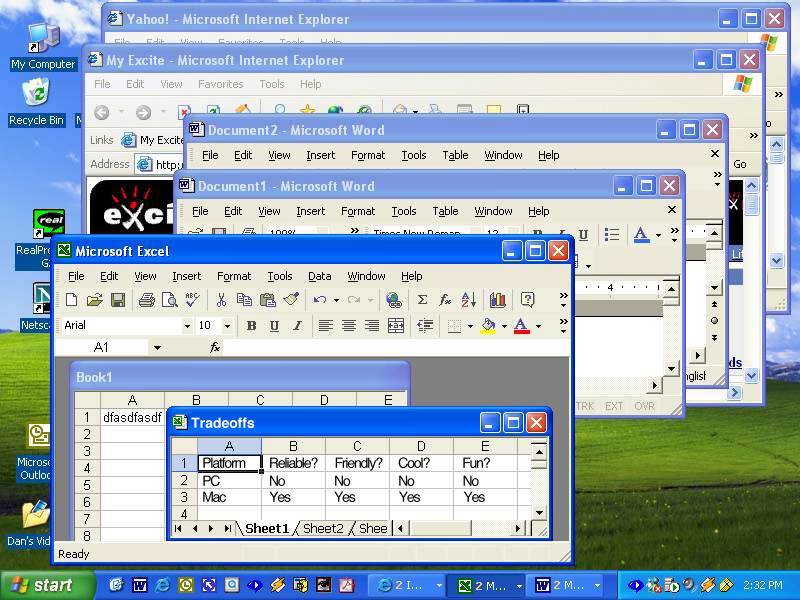Select the Sheet1 tab in Tradeoffs
800x600 pixels.
(266, 529)
